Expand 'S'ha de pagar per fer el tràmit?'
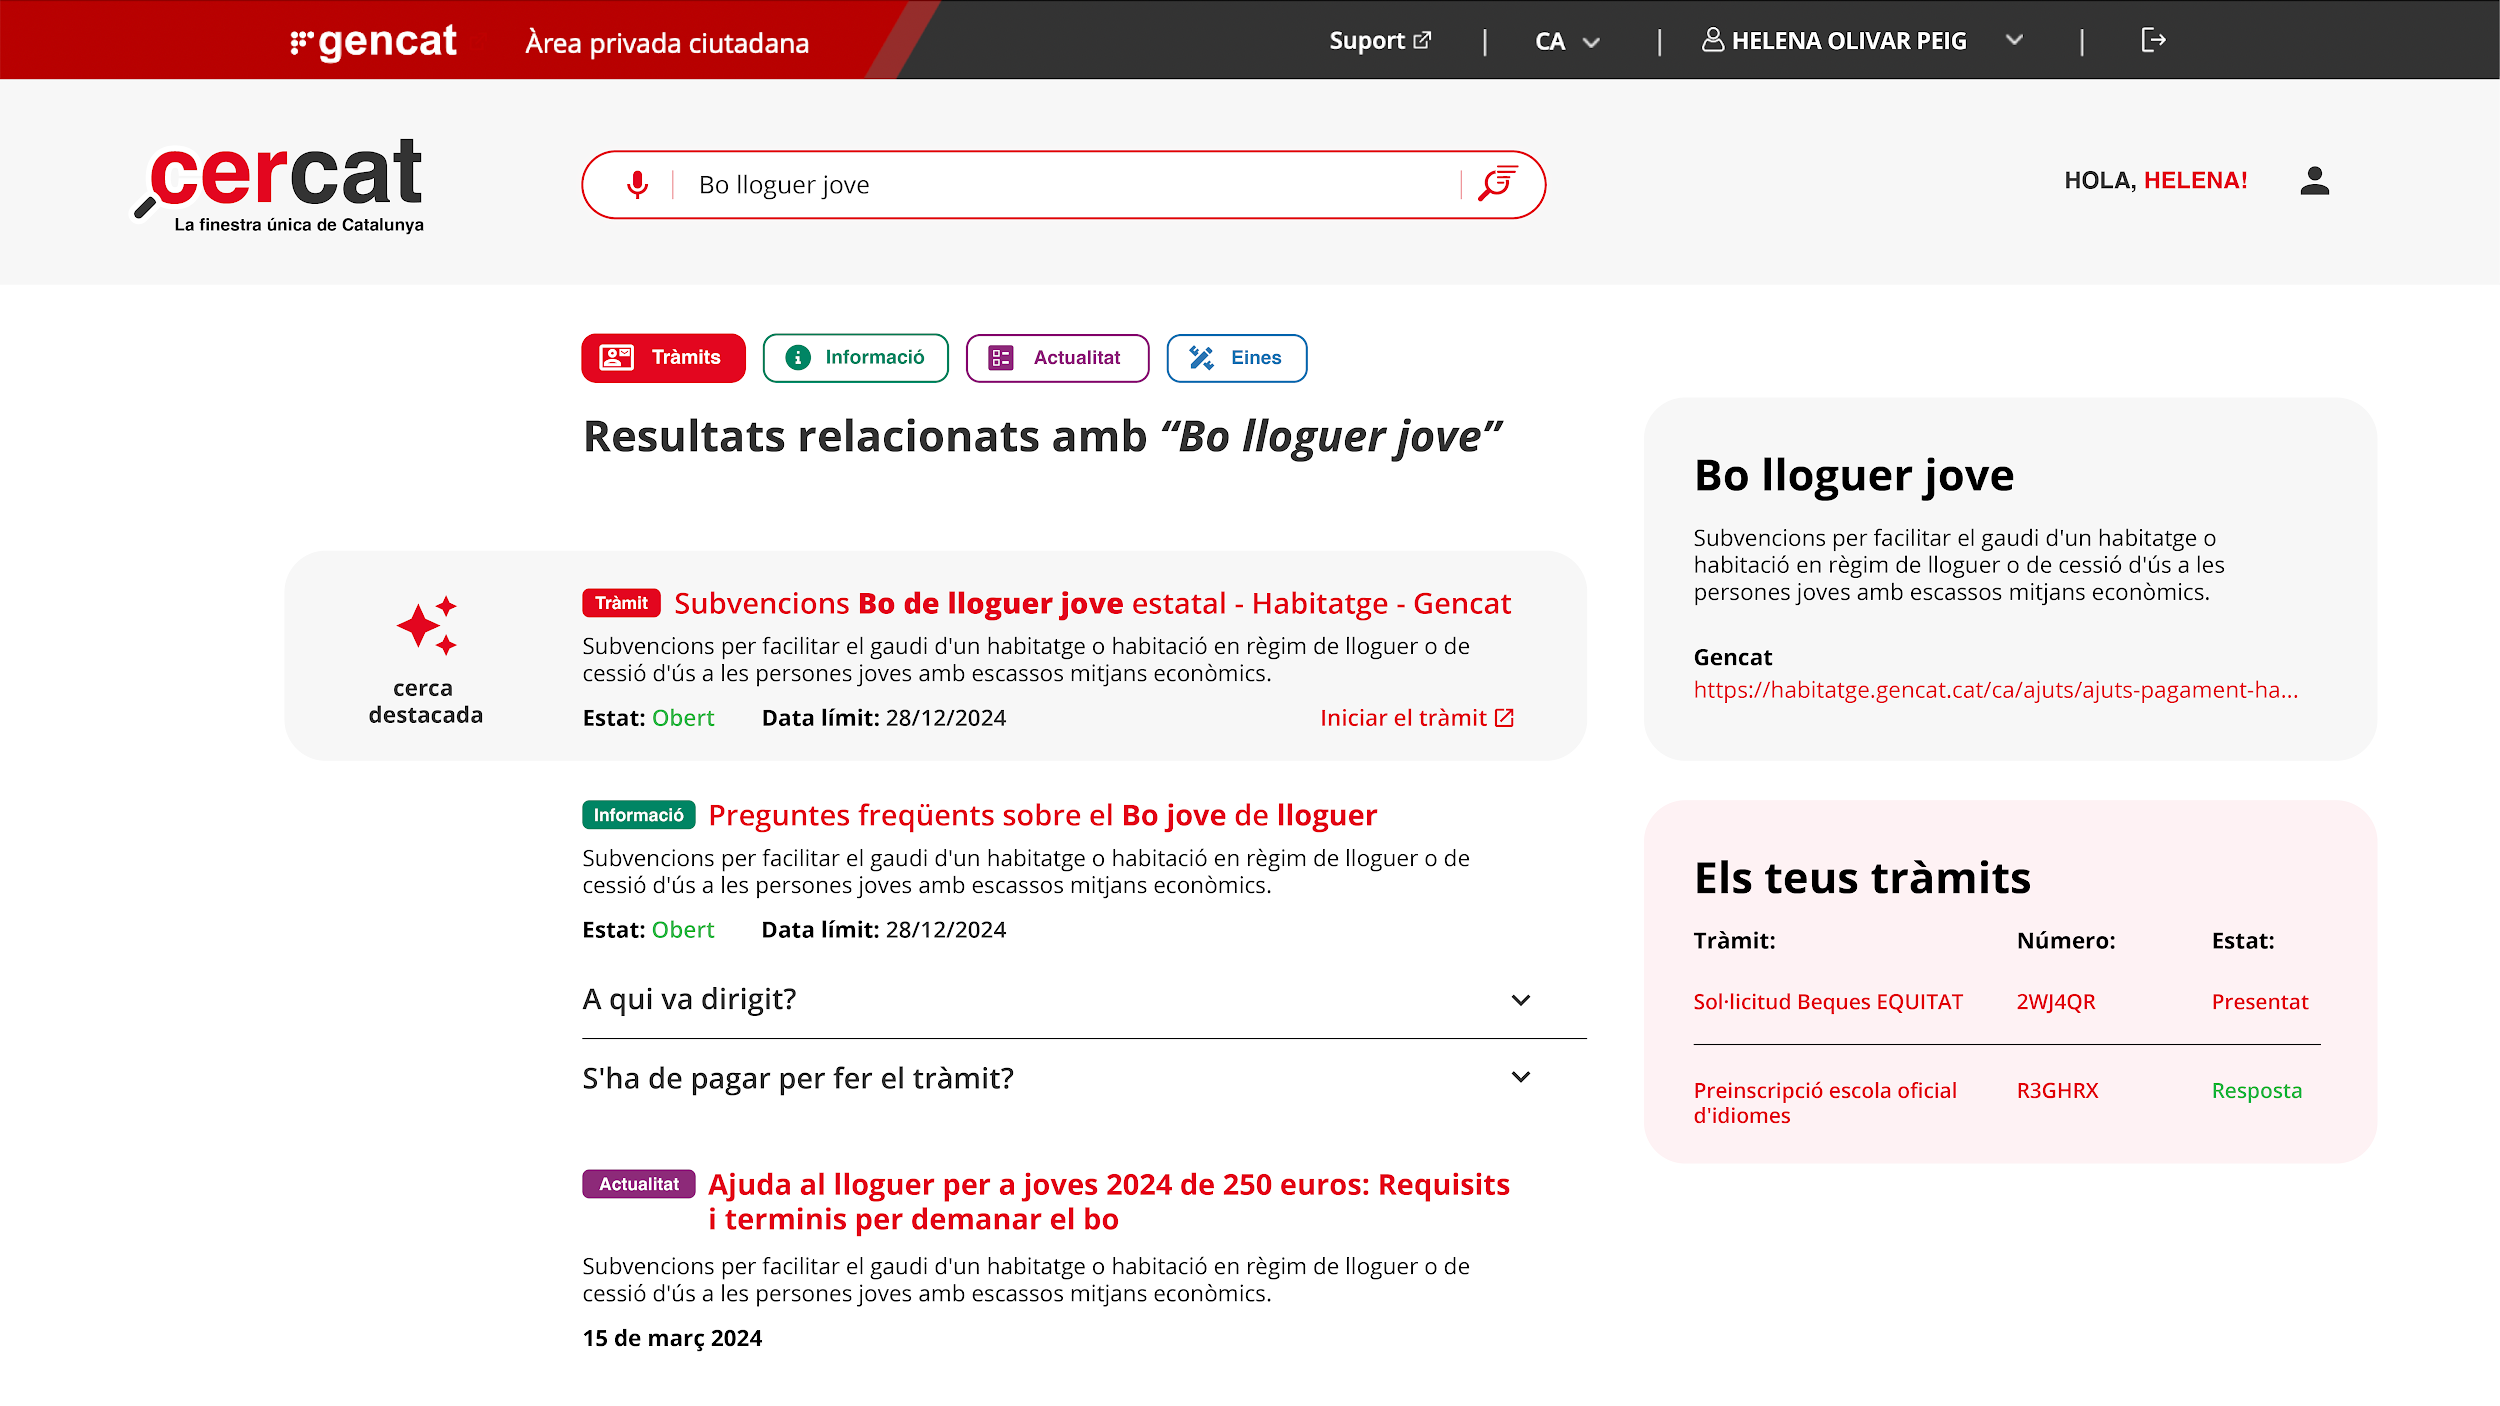This screenshot has width=2500, height=1406. [x=1084, y=1078]
